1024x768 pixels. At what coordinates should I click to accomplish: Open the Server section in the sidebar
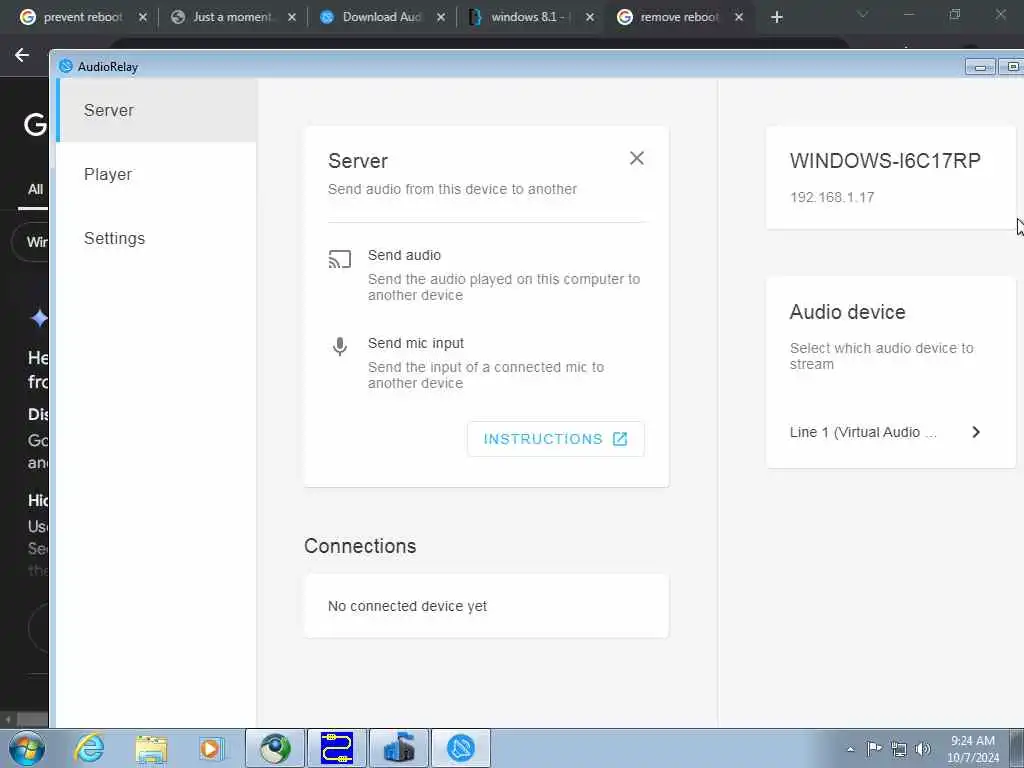click(157, 110)
